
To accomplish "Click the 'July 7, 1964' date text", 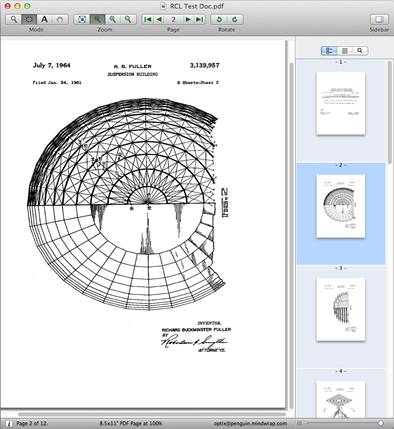I will coord(52,65).
